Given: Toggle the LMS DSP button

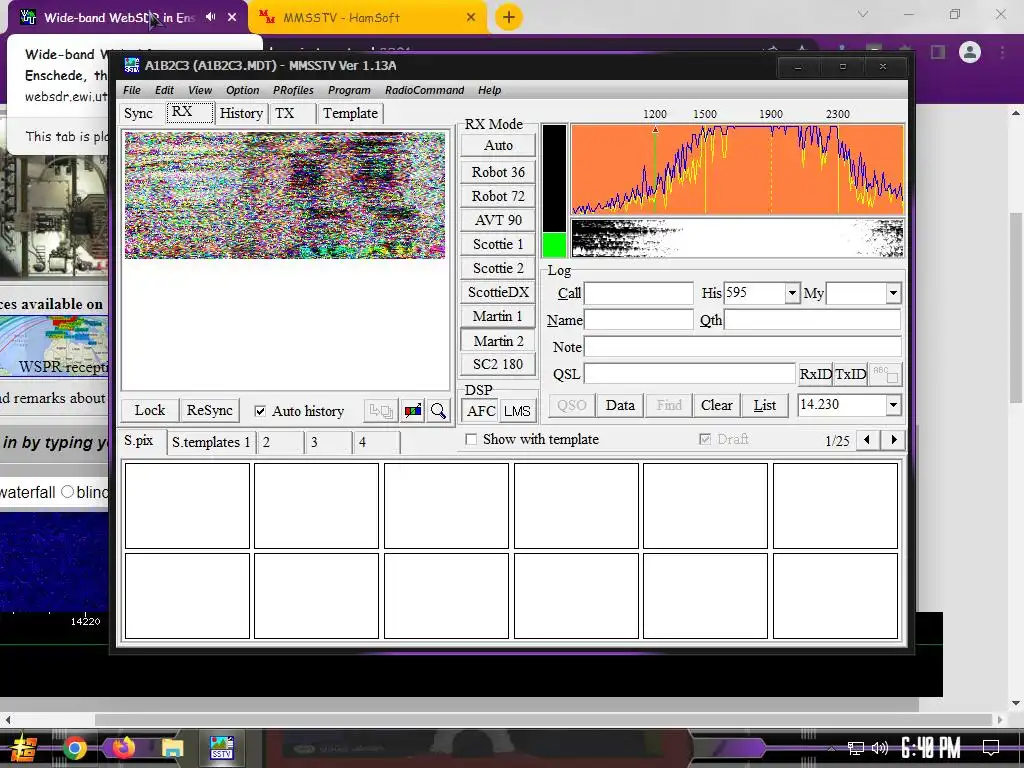Looking at the screenshot, I should click(x=517, y=411).
